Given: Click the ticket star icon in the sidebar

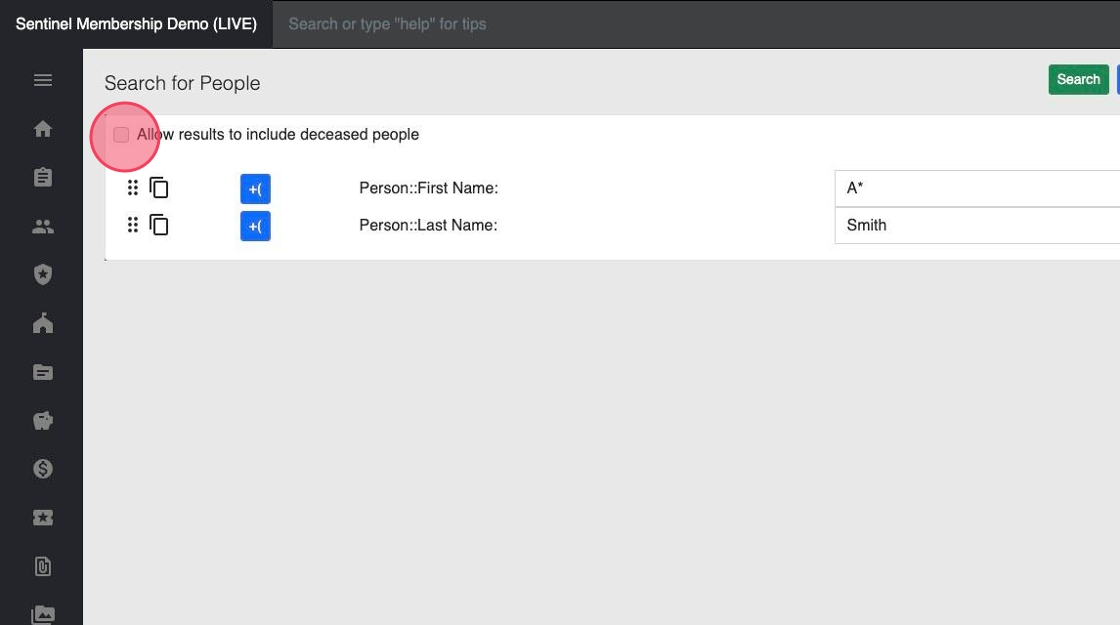Looking at the screenshot, I should coord(42,518).
